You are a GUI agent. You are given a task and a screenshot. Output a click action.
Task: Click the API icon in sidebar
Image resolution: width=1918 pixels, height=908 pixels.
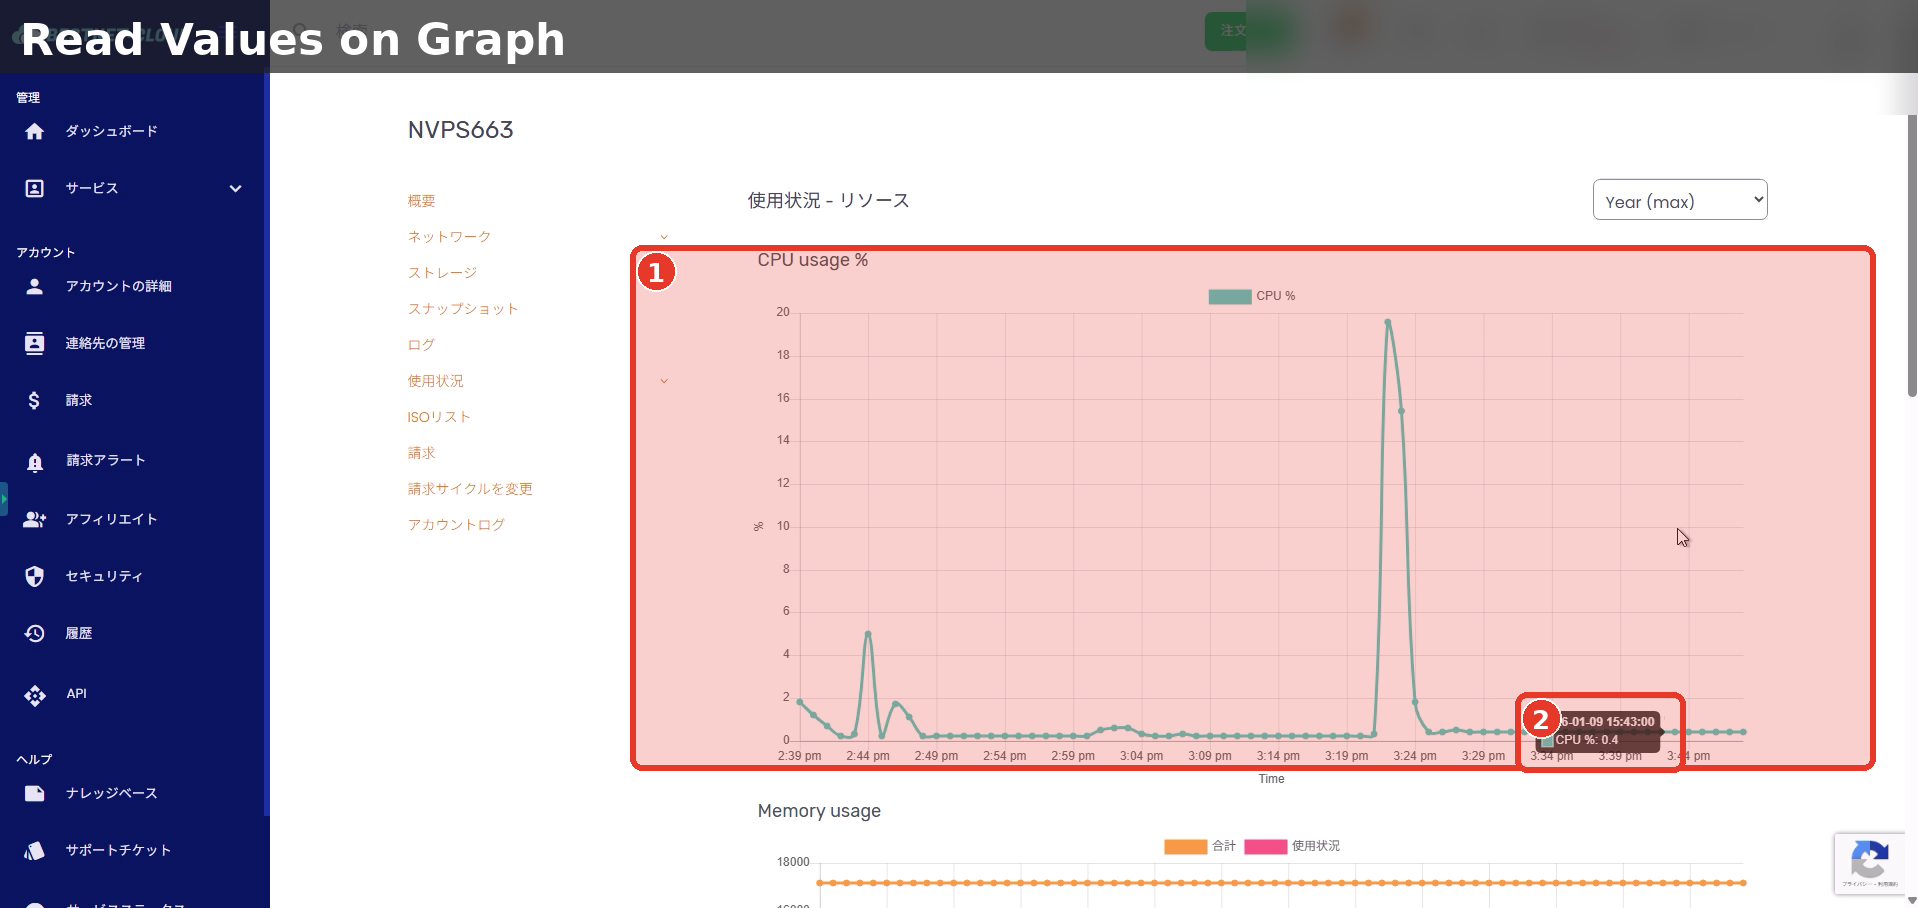pyautogui.click(x=35, y=695)
